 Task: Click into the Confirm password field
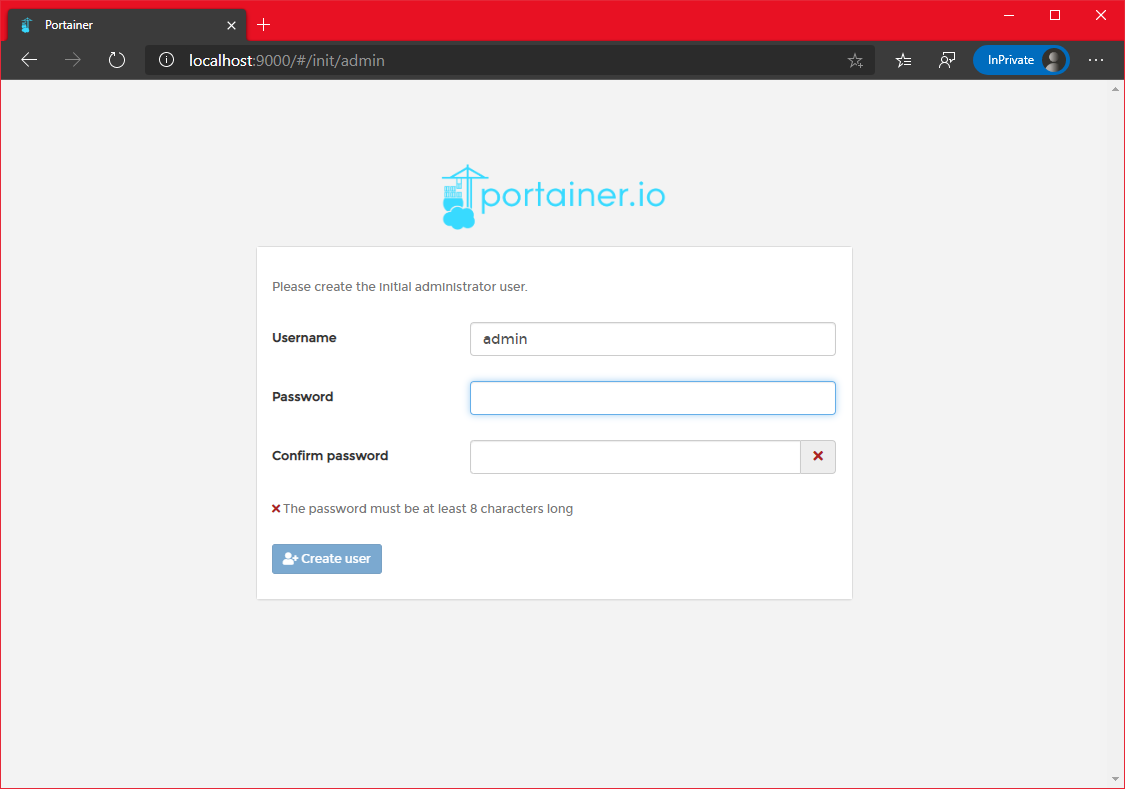(x=635, y=457)
